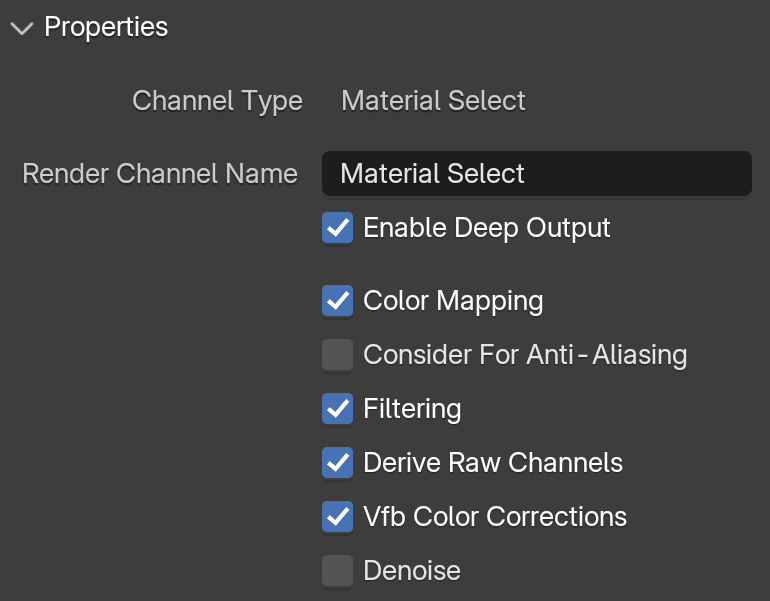Click the Channel Type label
The width and height of the screenshot is (770, 601).
tap(218, 102)
